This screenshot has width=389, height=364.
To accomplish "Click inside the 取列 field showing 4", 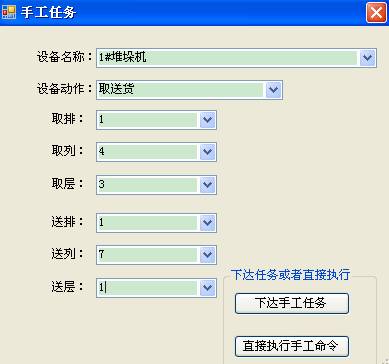I will [148, 152].
